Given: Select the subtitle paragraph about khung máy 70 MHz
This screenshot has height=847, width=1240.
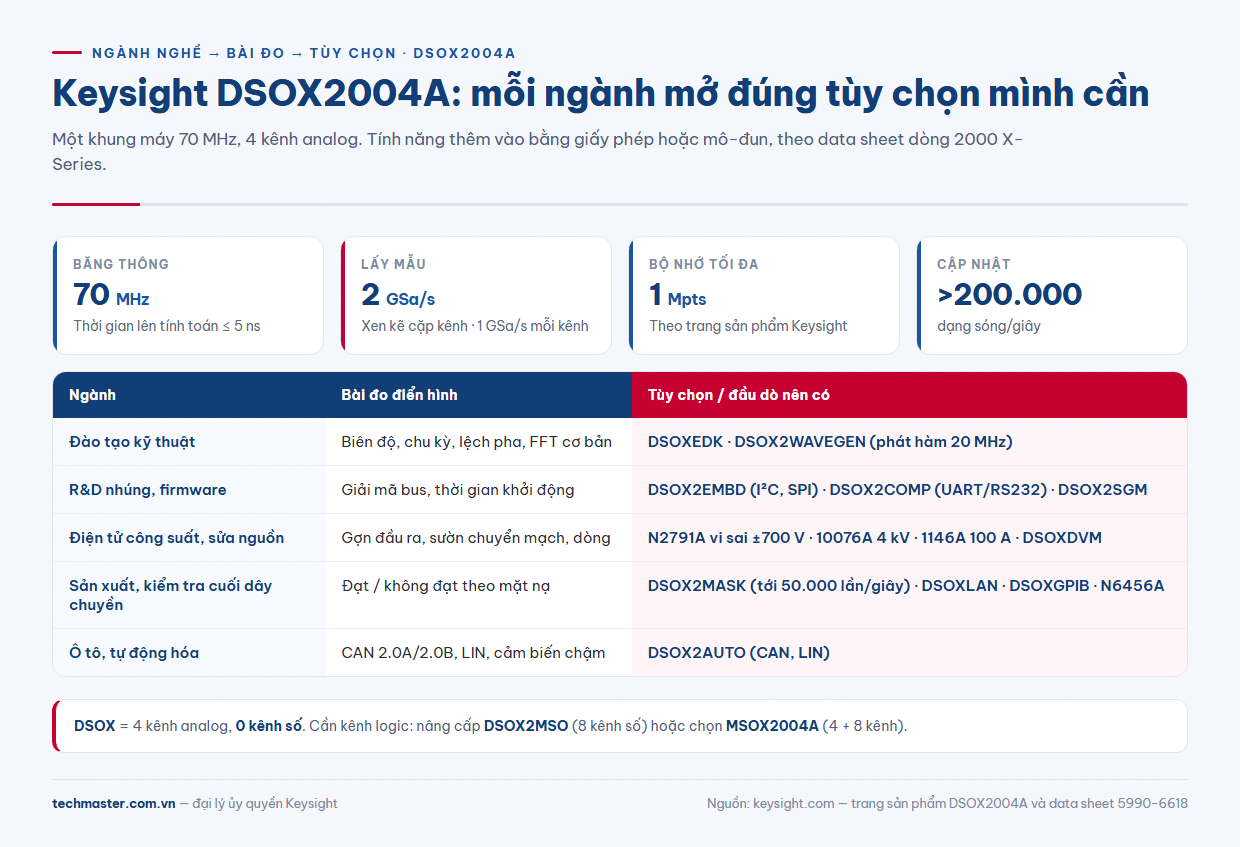Looking at the screenshot, I should (x=537, y=152).
